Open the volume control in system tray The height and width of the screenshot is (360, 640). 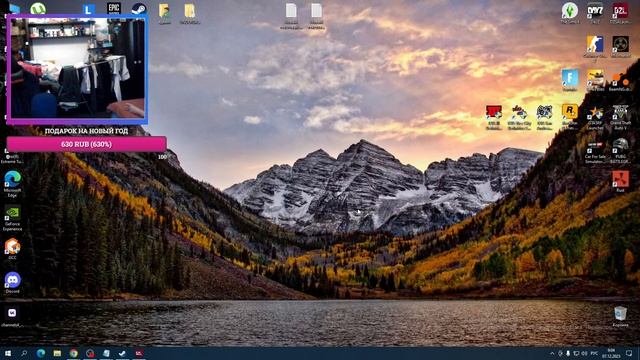pos(584,353)
